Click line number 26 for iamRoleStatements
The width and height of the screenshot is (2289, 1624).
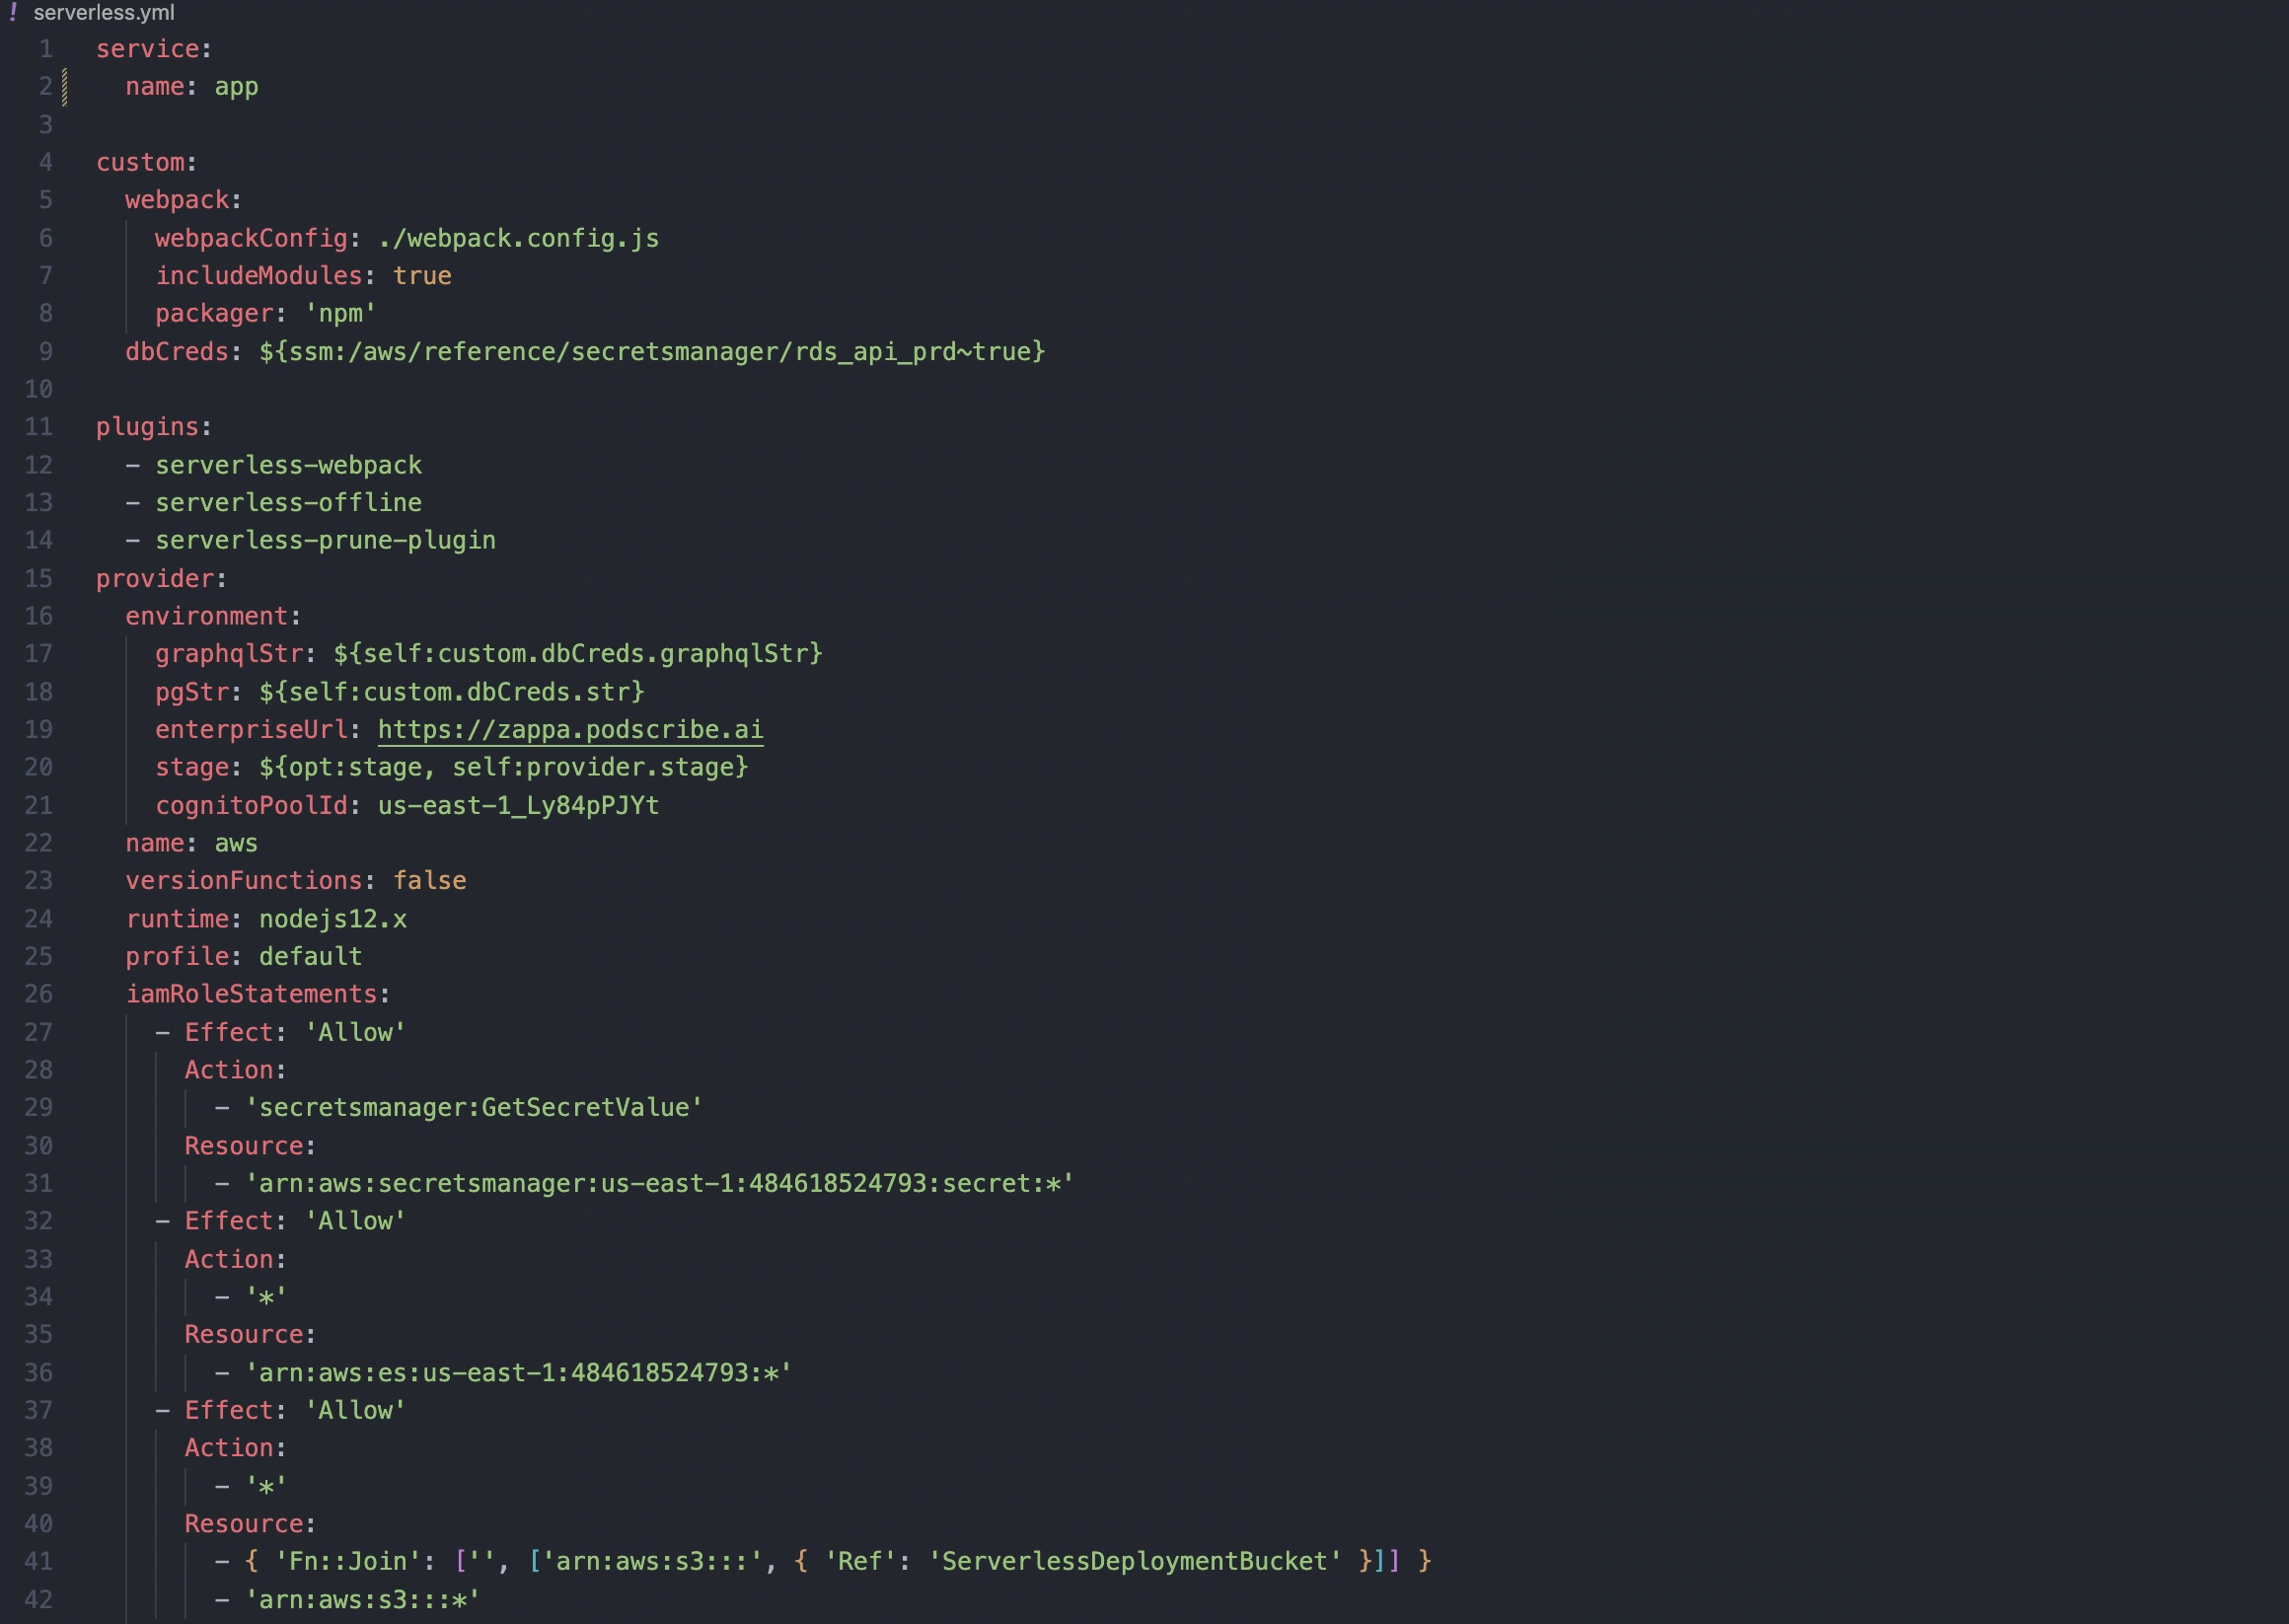tap(38, 994)
